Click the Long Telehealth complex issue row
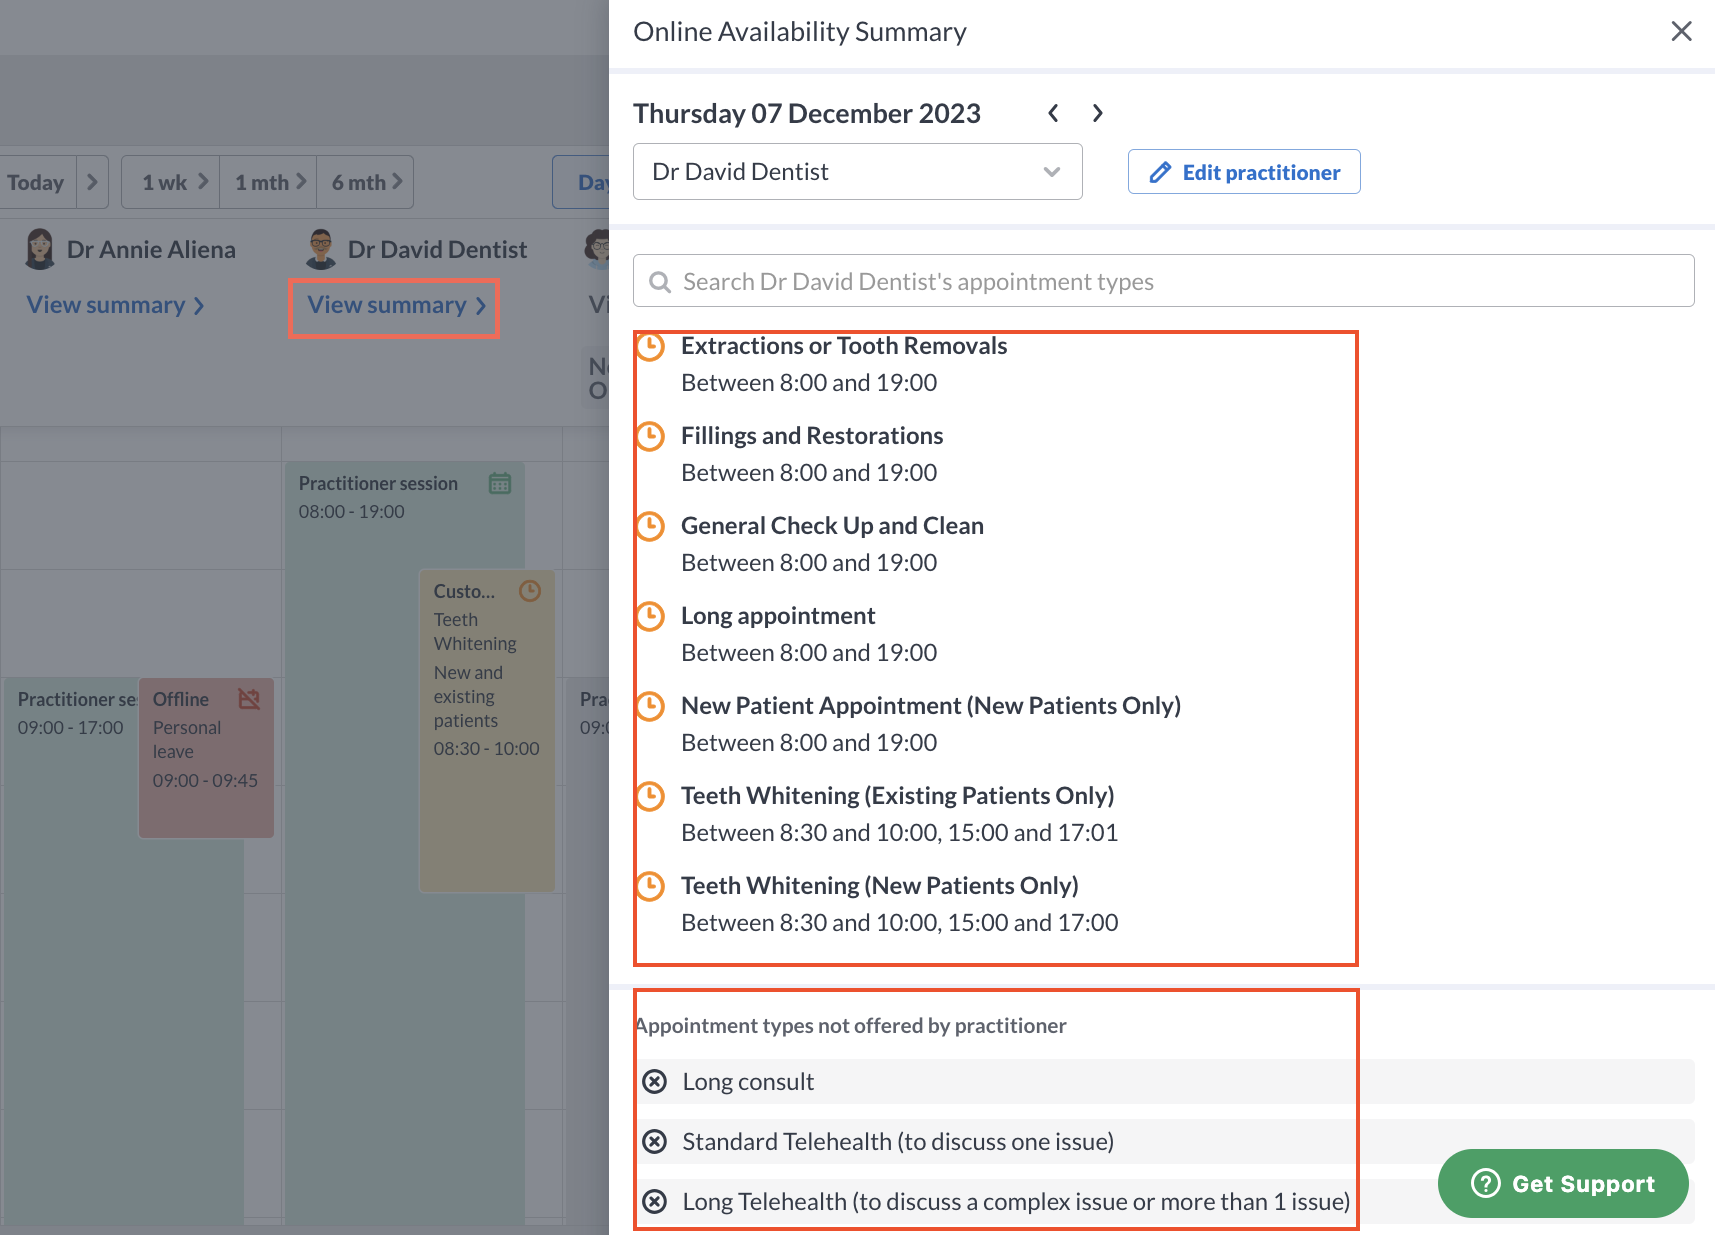 click(1165, 1201)
